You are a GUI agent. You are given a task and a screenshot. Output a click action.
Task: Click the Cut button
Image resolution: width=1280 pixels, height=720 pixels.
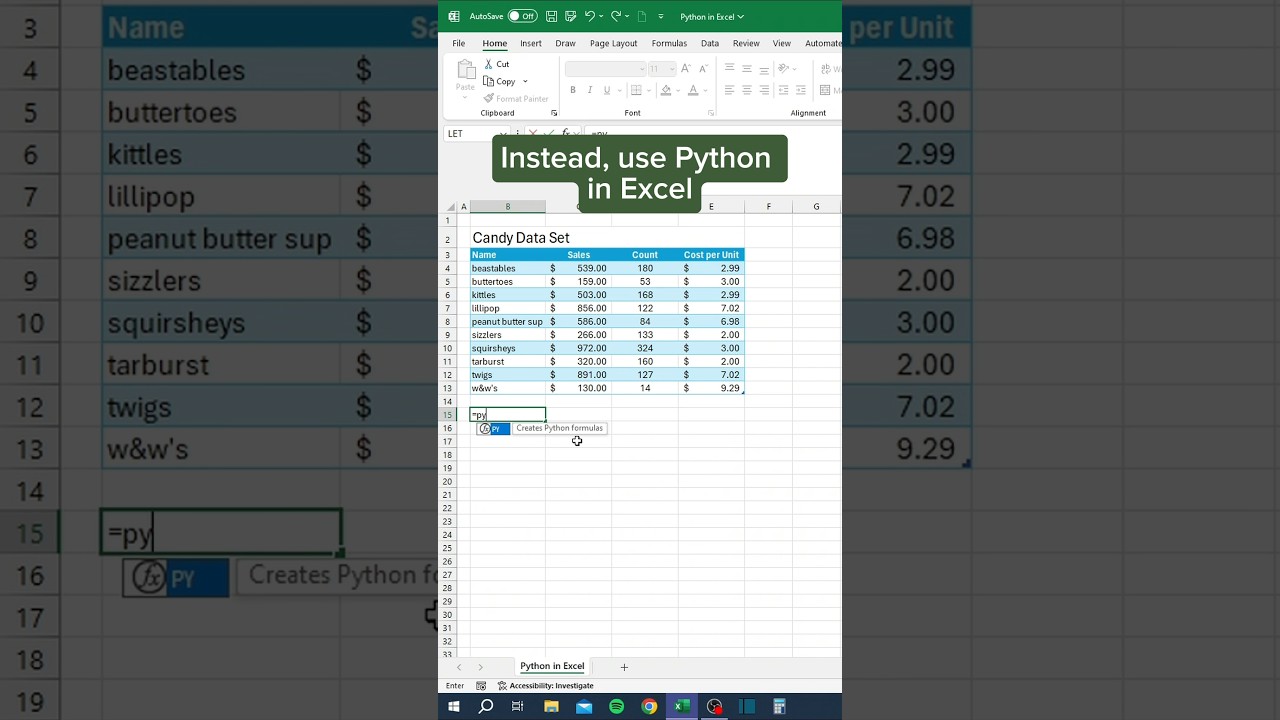[497, 64]
